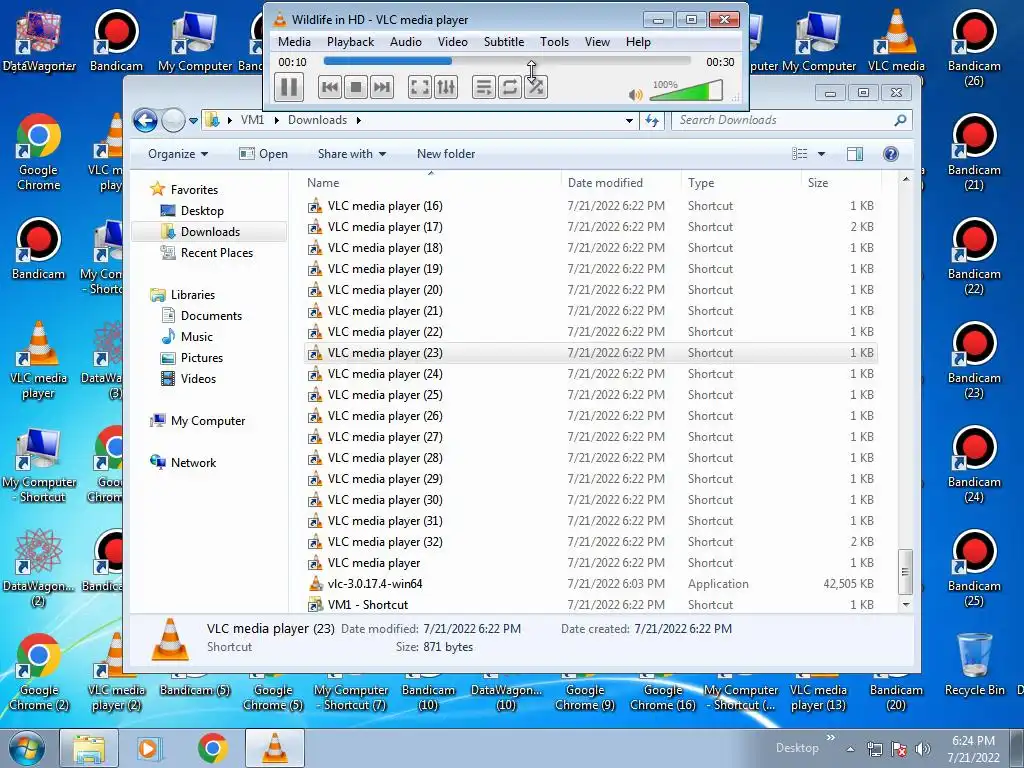Sort by Type column
Image resolution: width=1024 pixels, height=768 pixels.
tap(741, 183)
